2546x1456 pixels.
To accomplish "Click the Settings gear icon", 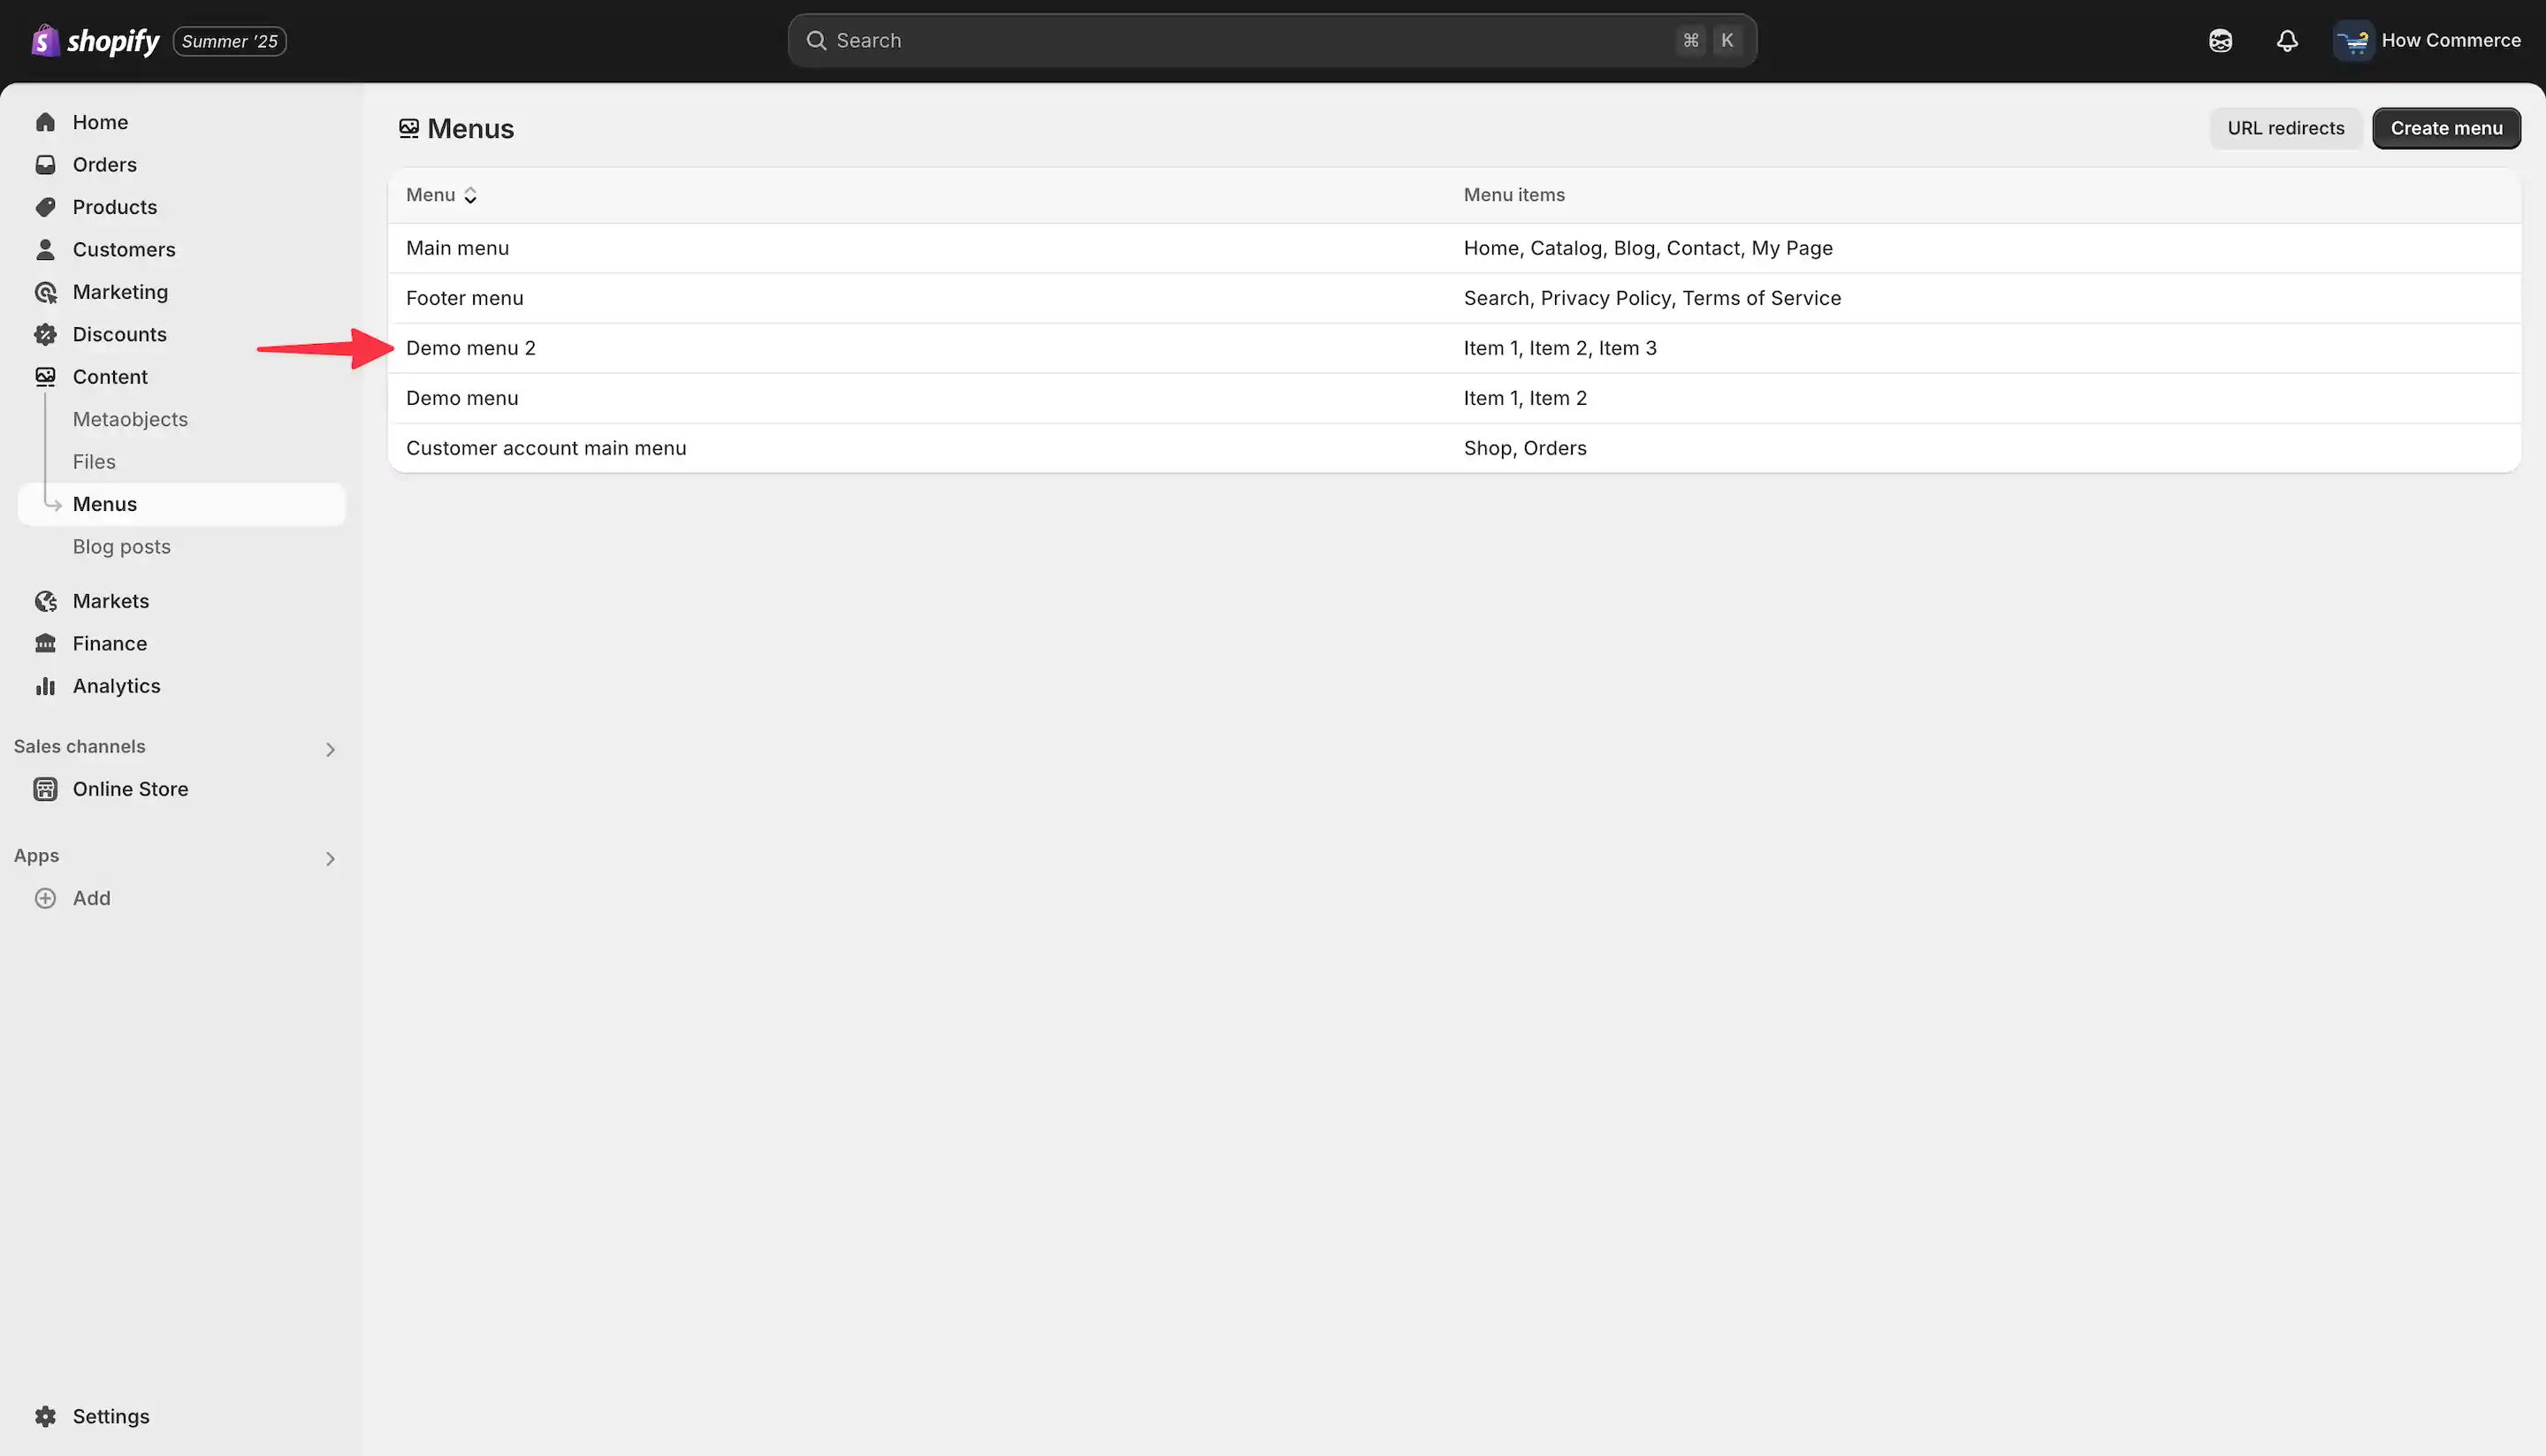I will pos(45,1416).
